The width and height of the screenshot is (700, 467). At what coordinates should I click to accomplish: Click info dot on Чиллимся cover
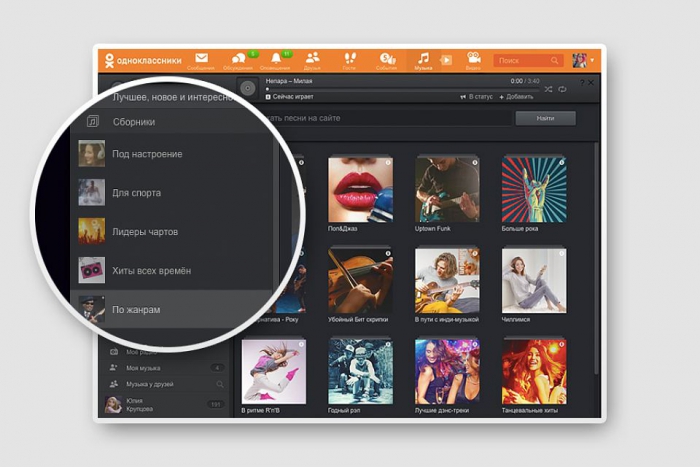pyautogui.click(x=562, y=254)
